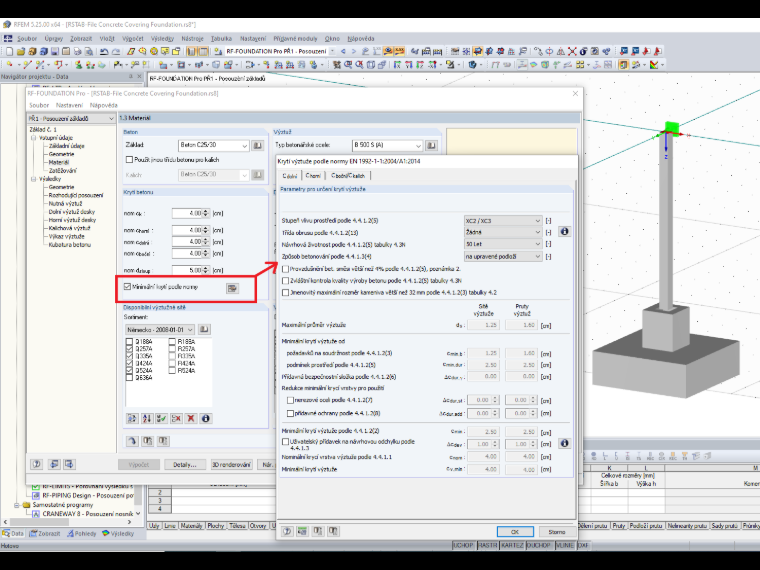The height and width of the screenshot is (570, 760).
Task: Click the sort A-Z icon below mesh list
Action: (x=147, y=418)
